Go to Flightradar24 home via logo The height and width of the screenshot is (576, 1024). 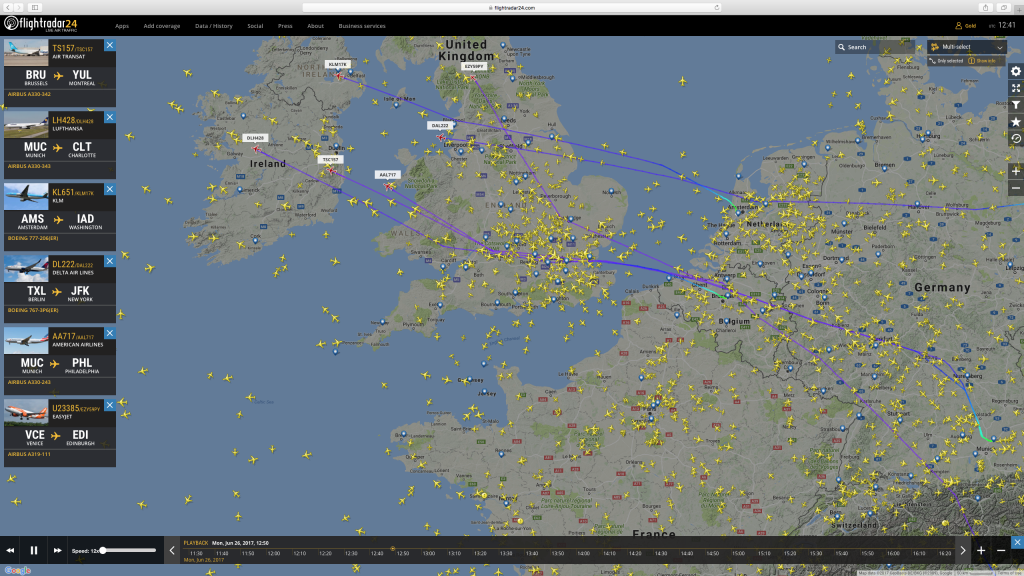tap(40, 24)
